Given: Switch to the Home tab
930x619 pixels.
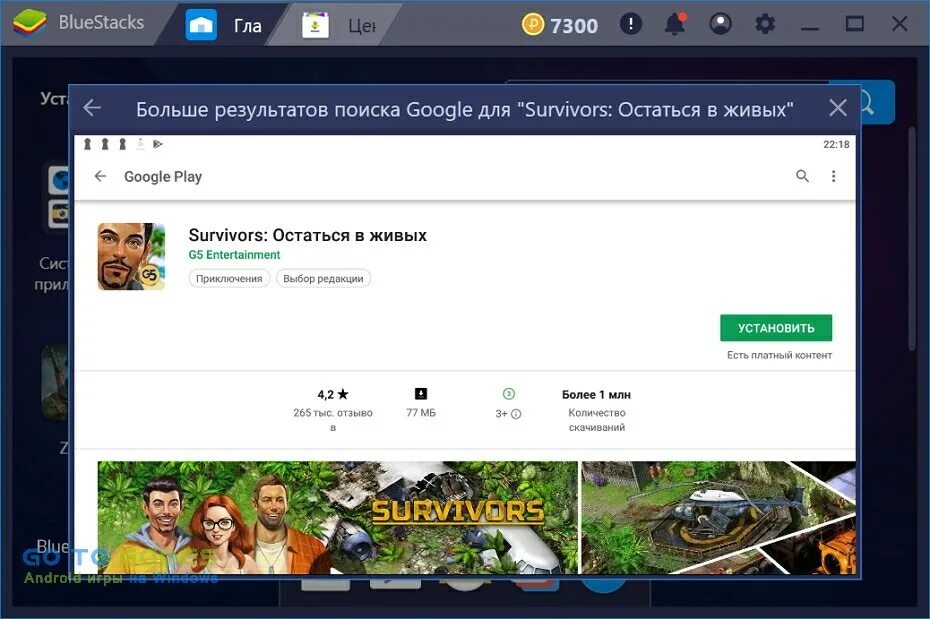Looking at the screenshot, I should click(x=225, y=25).
